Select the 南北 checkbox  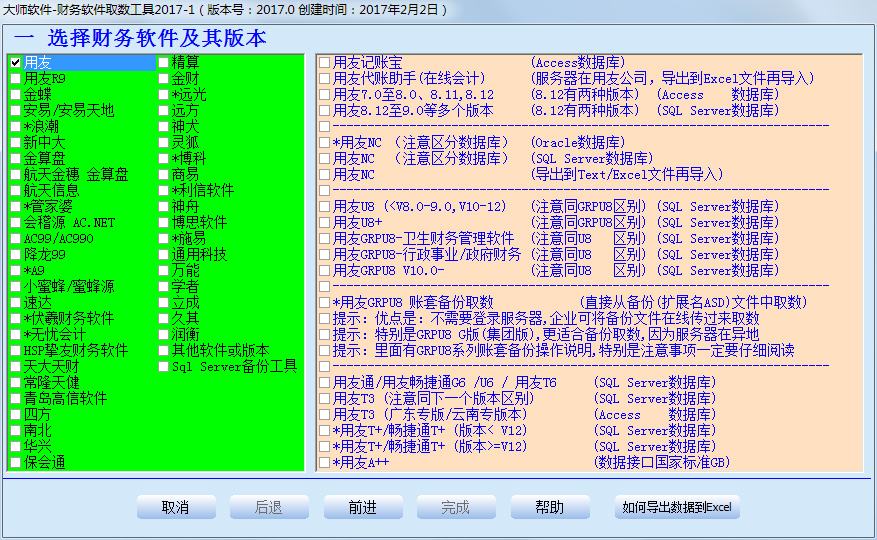tap(16, 431)
